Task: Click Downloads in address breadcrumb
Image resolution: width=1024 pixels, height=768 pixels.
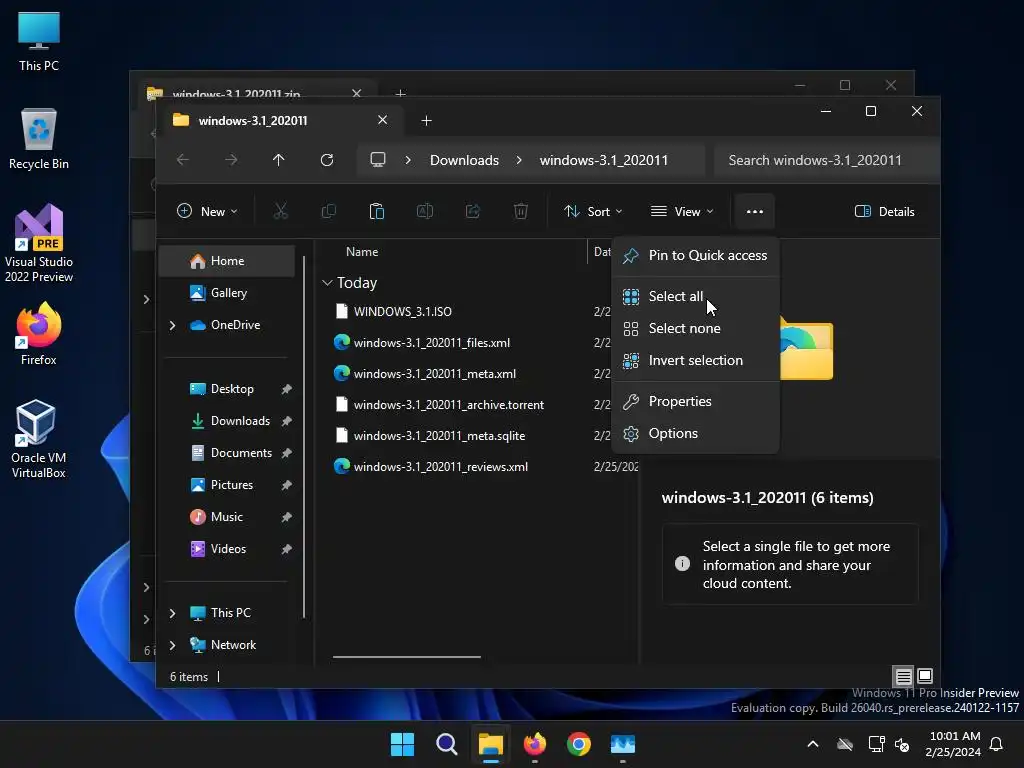Action: pyautogui.click(x=464, y=160)
